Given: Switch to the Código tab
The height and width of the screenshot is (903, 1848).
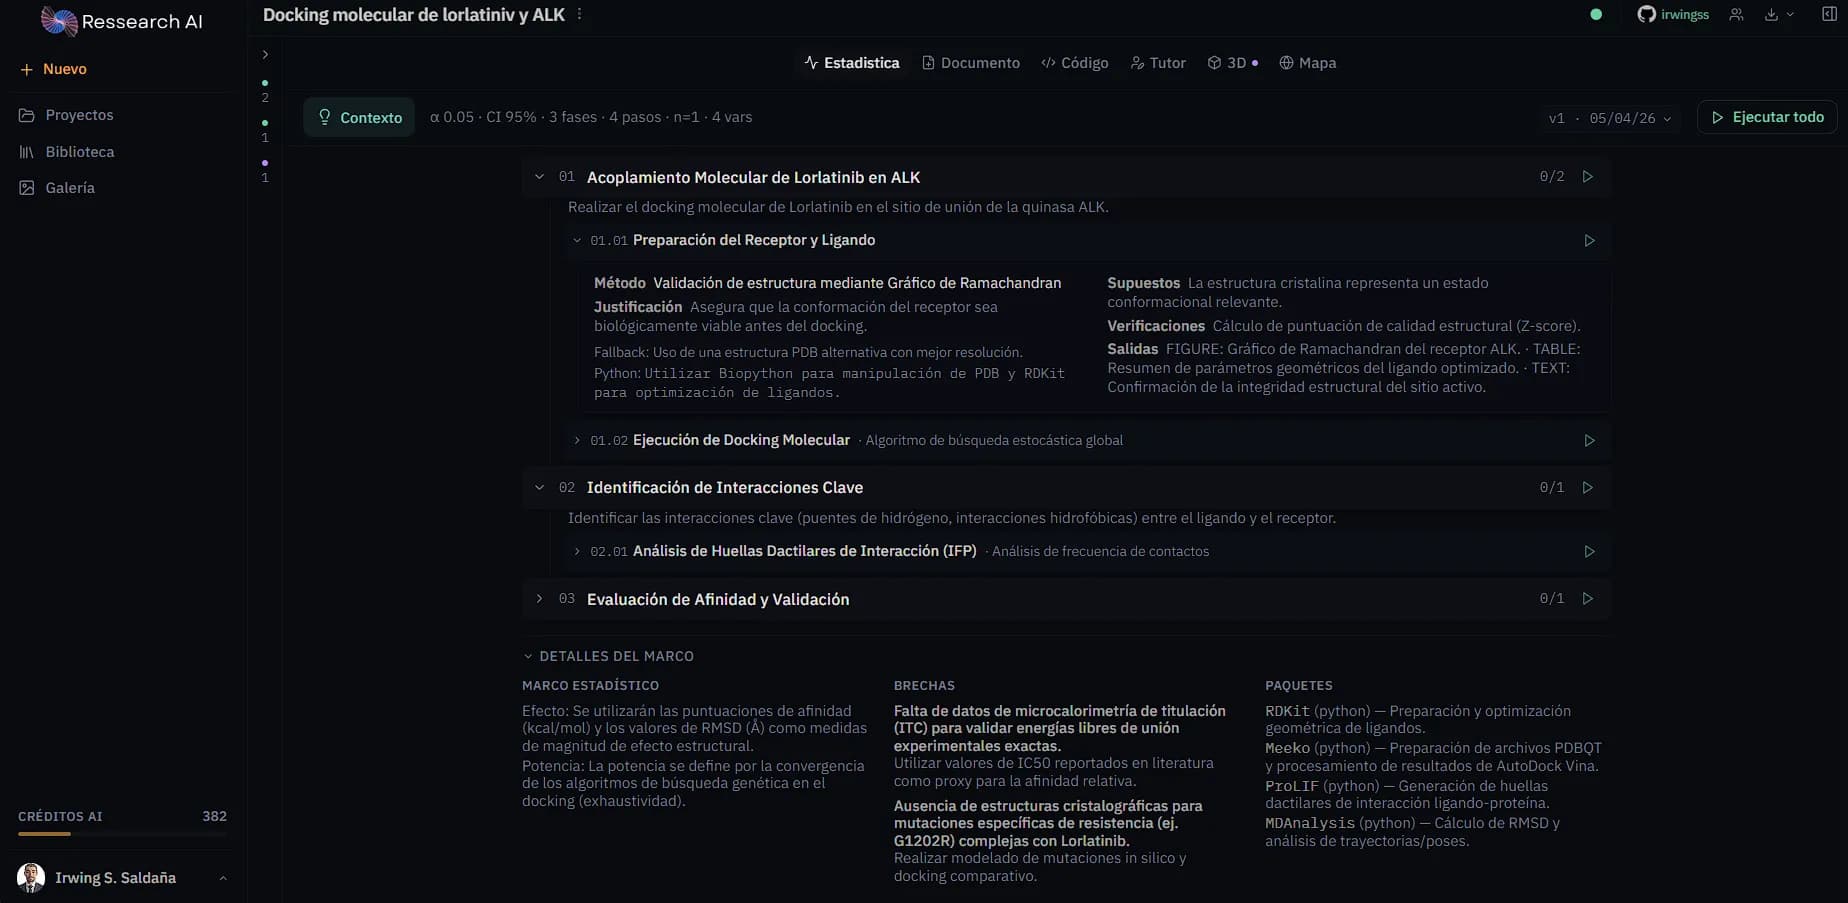Looking at the screenshot, I should 1075,63.
